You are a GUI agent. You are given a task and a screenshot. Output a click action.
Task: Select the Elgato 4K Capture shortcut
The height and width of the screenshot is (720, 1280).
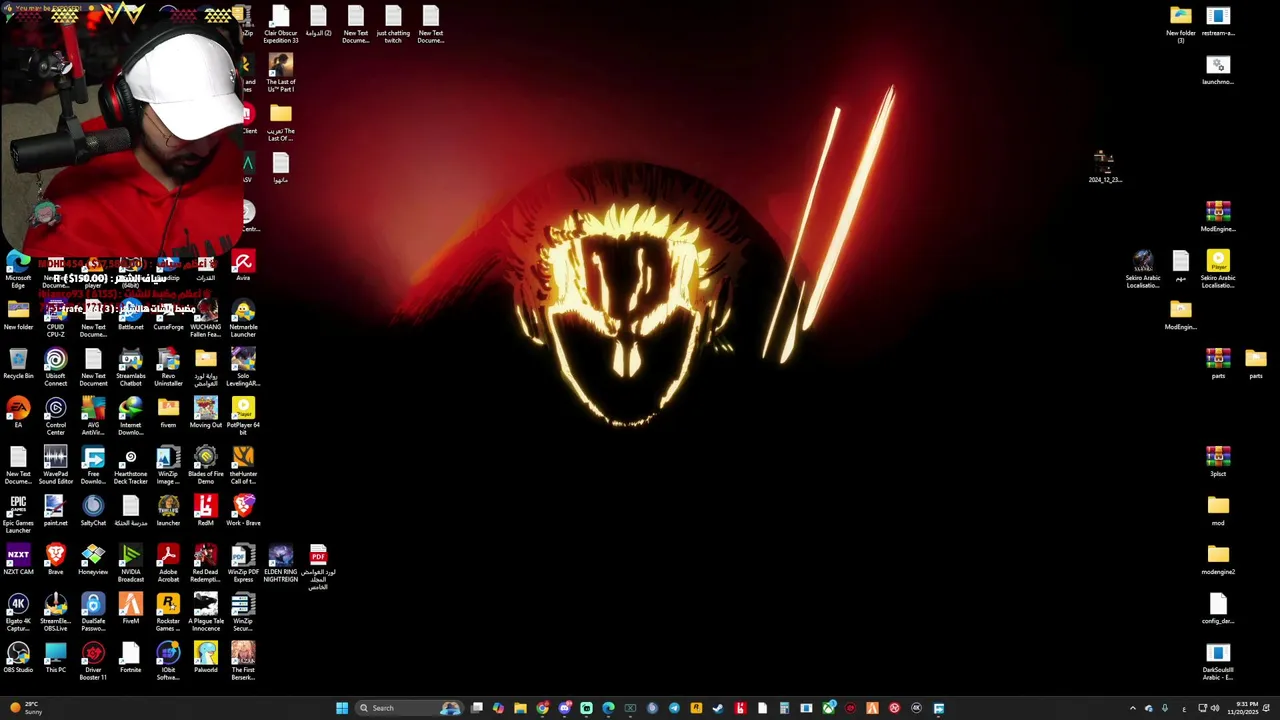pos(18,612)
